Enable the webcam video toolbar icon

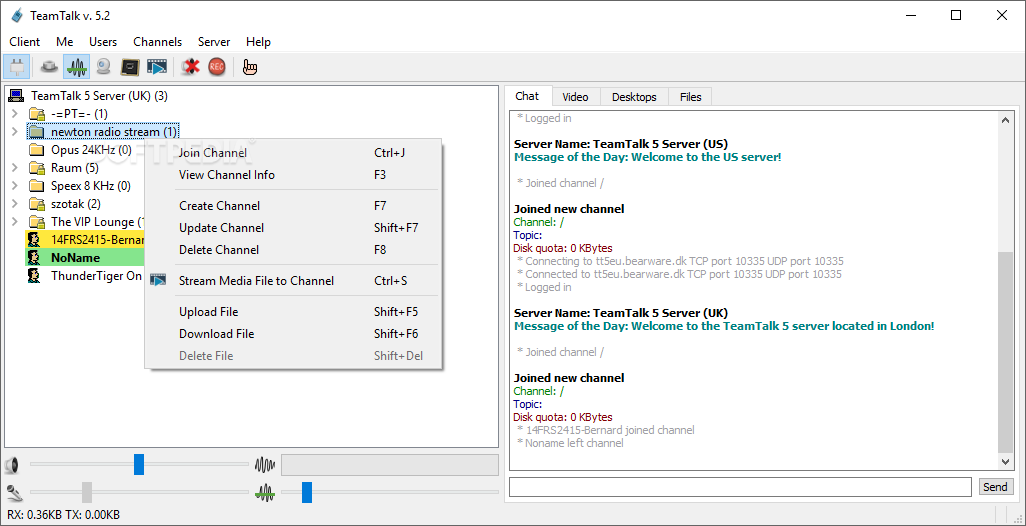(x=103, y=67)
